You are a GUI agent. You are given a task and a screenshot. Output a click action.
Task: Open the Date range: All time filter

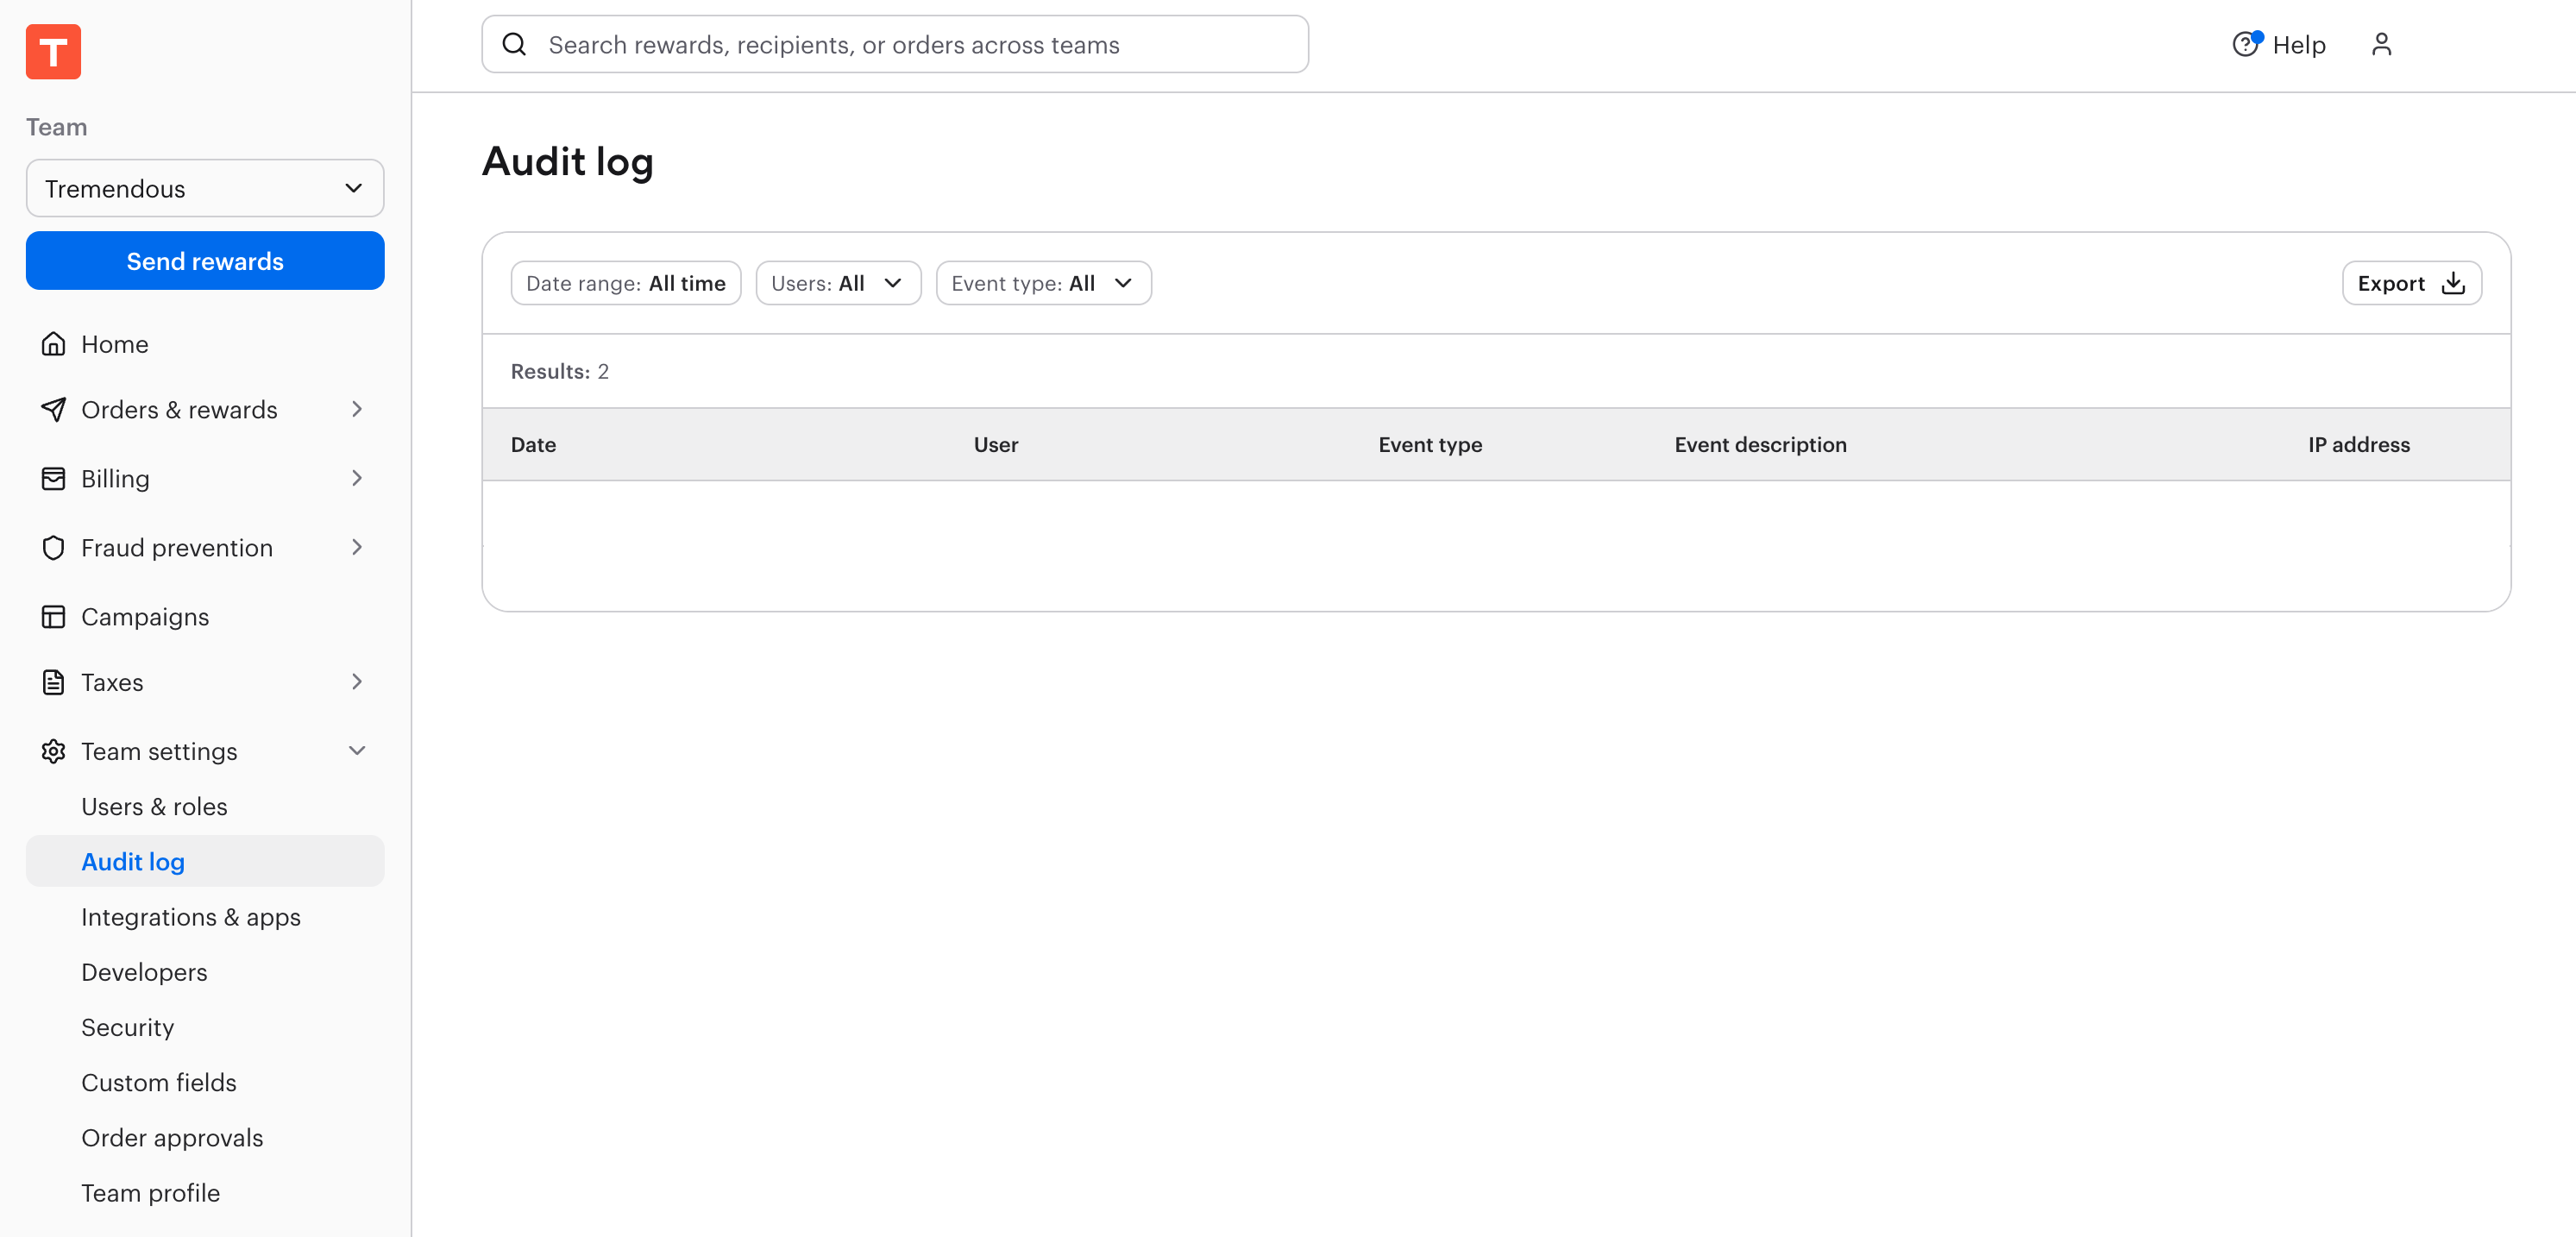625,283
